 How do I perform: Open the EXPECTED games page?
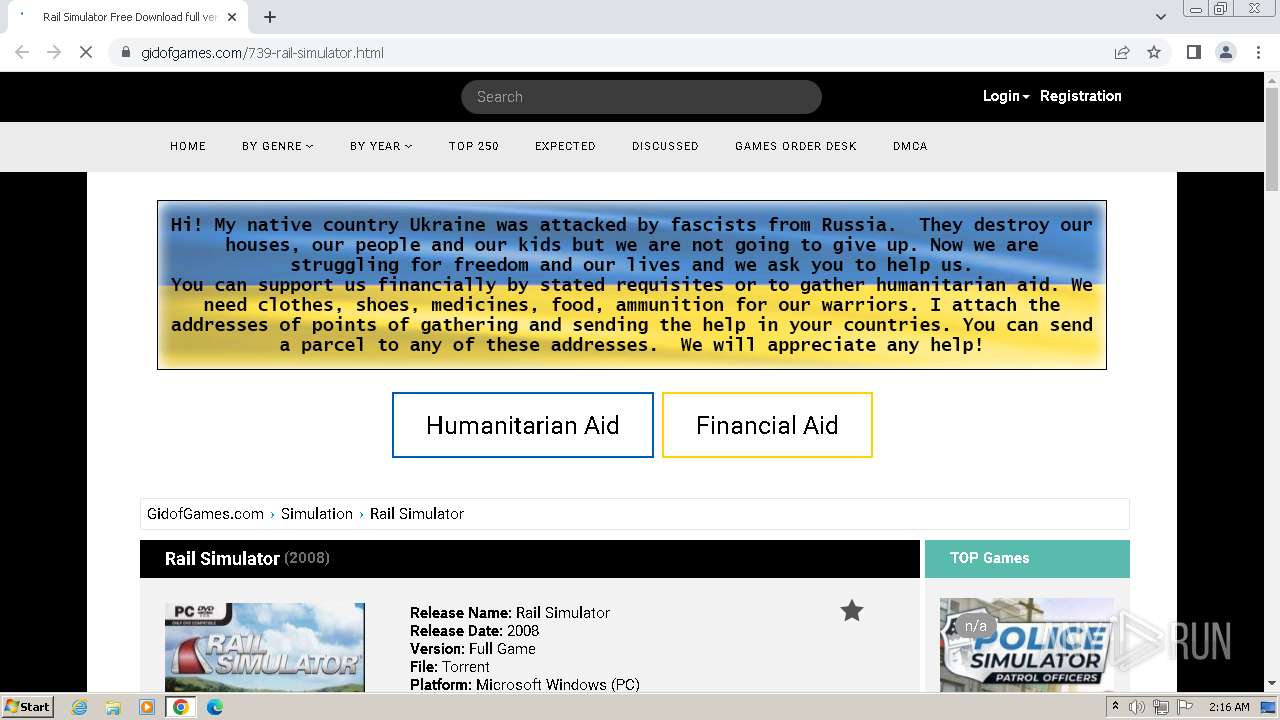[x=565, y=146]
